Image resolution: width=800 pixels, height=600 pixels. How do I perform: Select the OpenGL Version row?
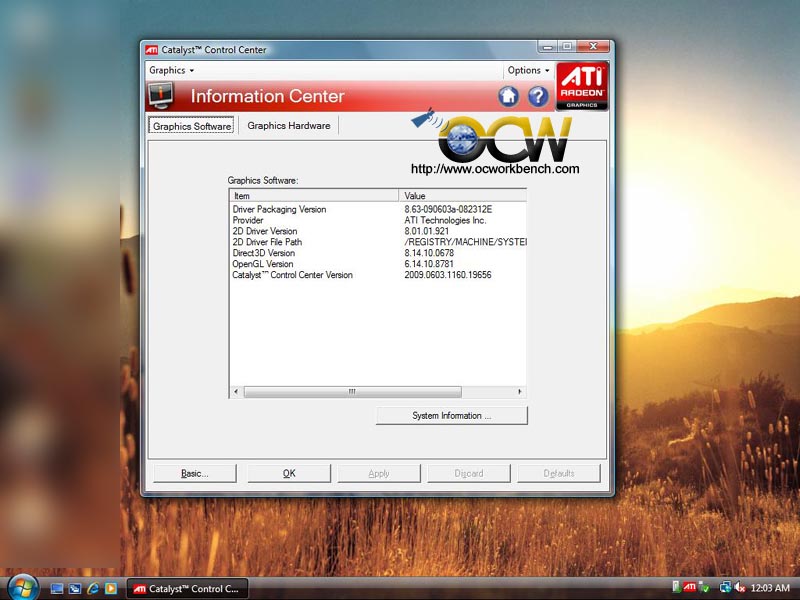[x=378, y=264]
